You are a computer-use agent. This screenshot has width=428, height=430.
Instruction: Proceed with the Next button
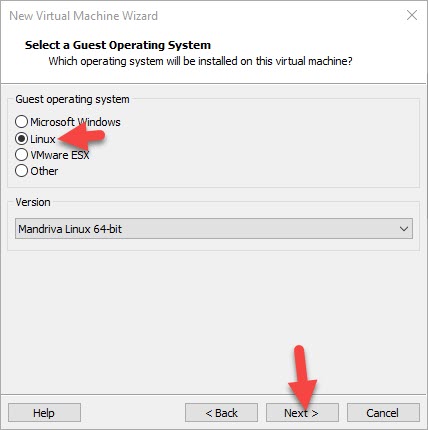[302, 413]
